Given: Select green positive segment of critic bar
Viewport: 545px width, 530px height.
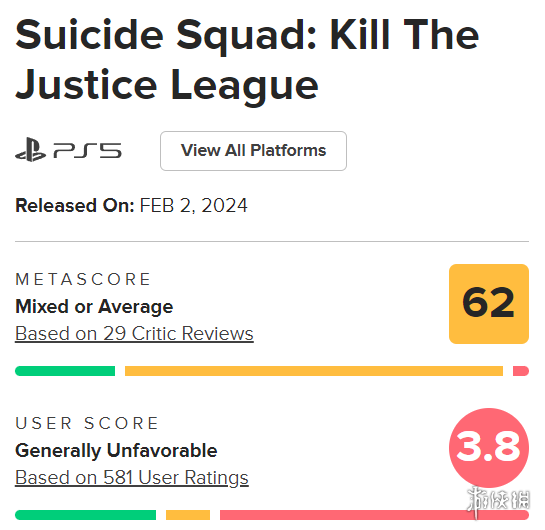Looking at the screenshot, I should tap(65, 371).
